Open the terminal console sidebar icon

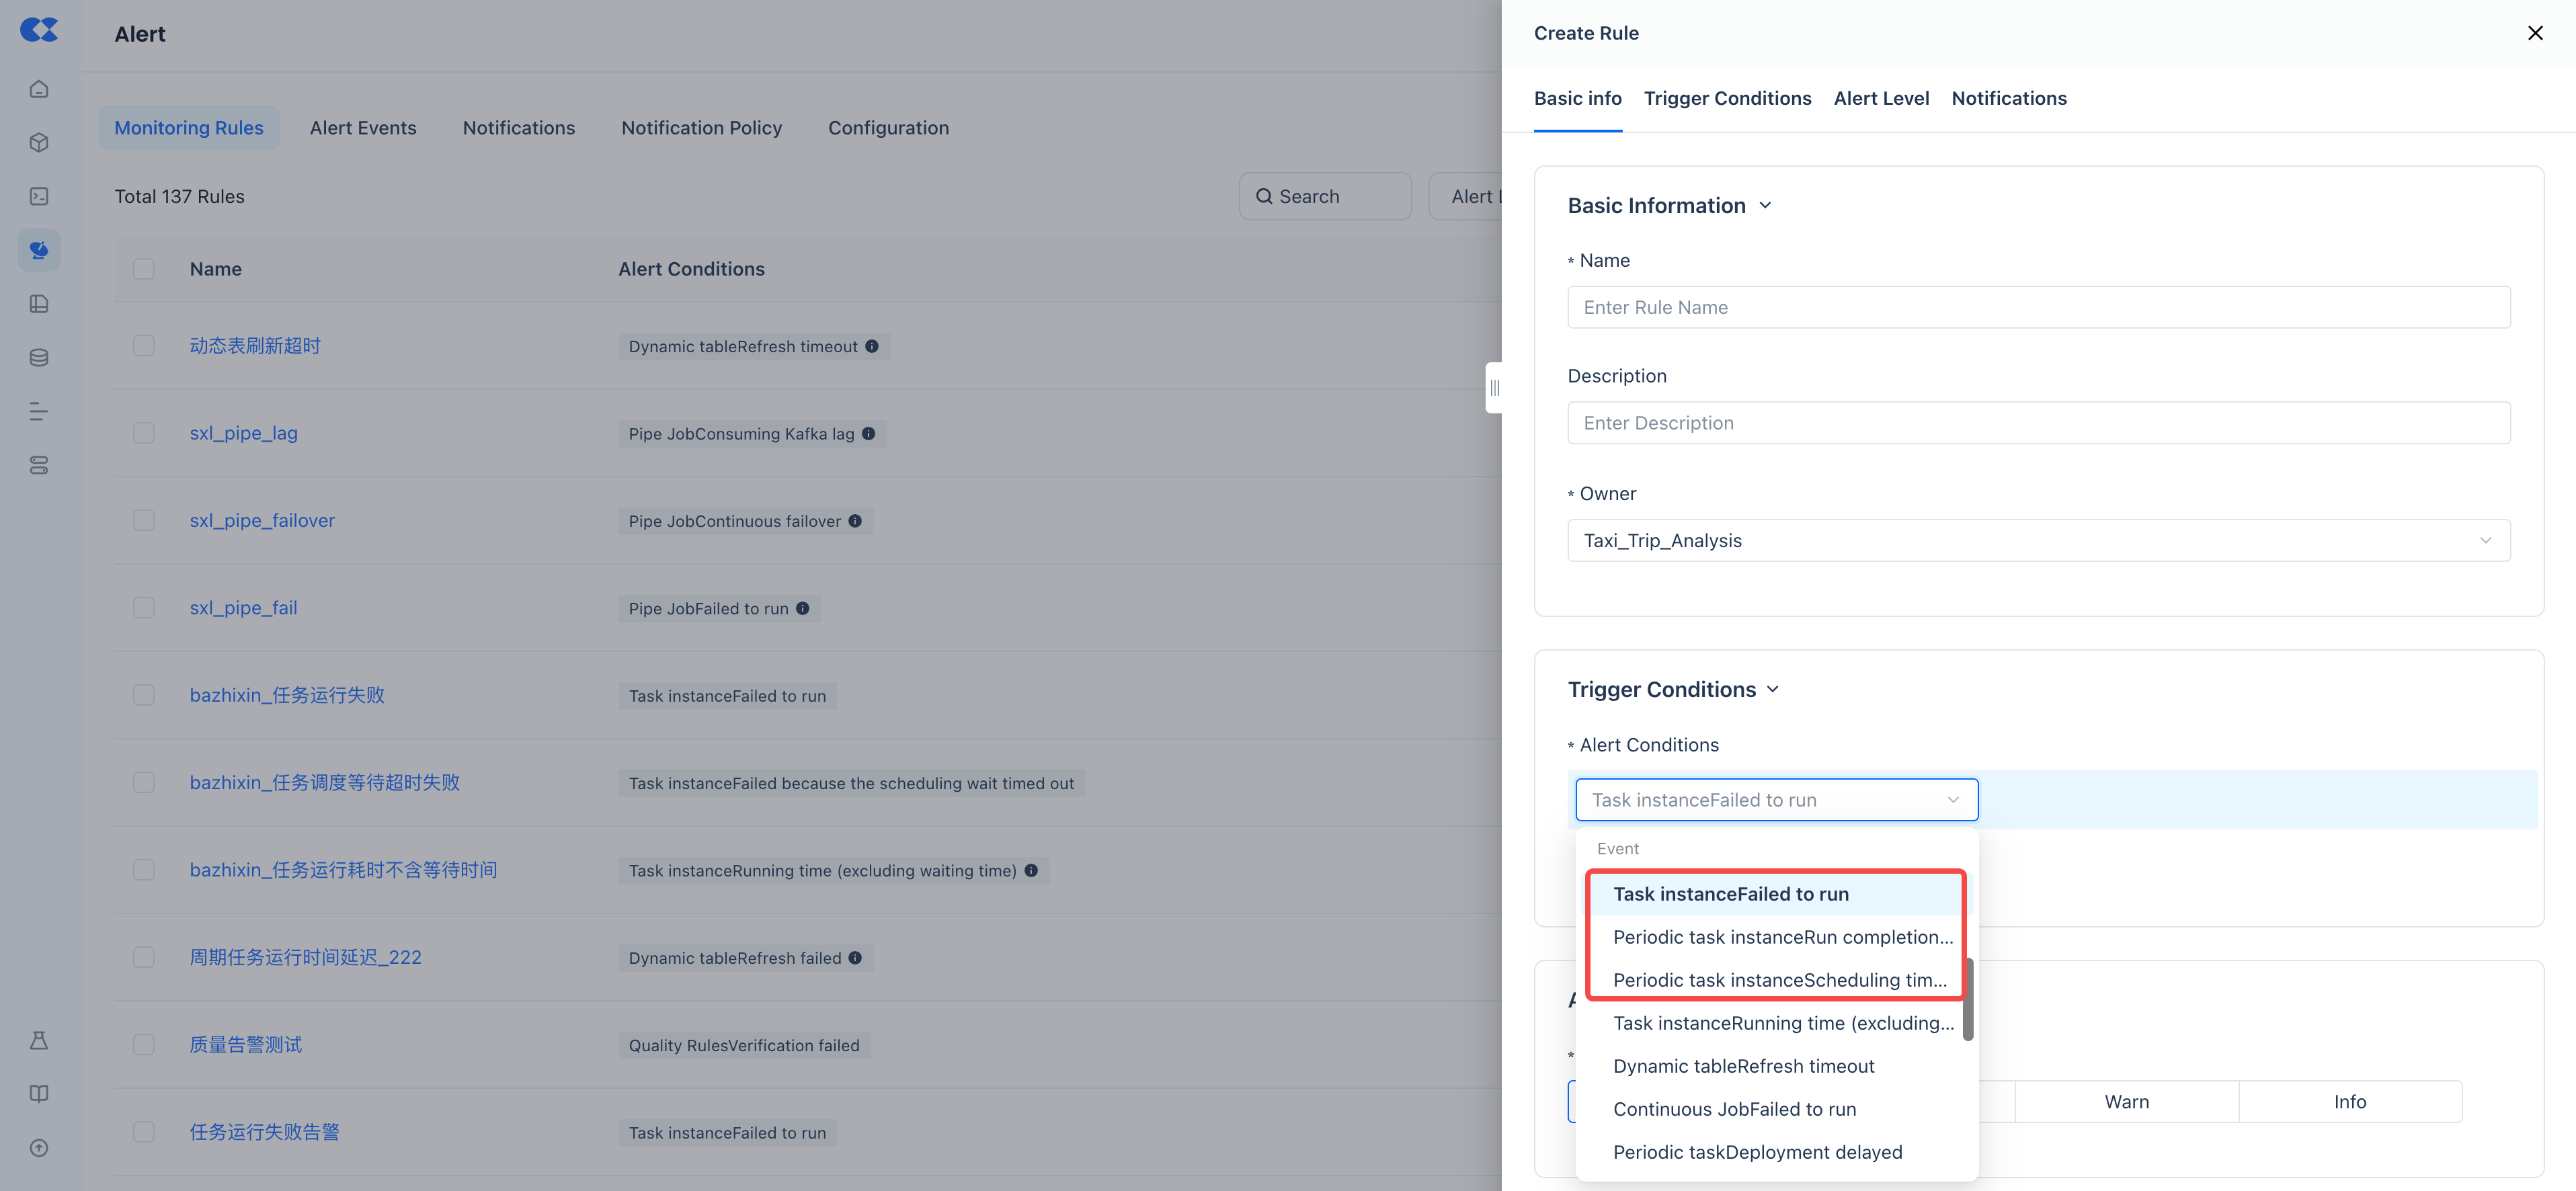39,196
